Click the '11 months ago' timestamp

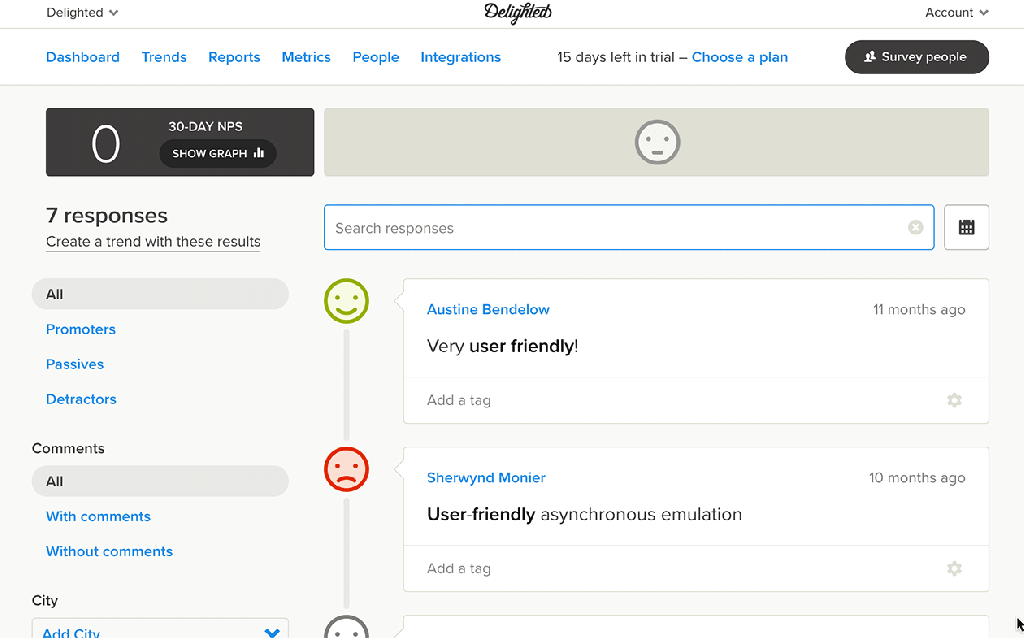click(919, 310)
